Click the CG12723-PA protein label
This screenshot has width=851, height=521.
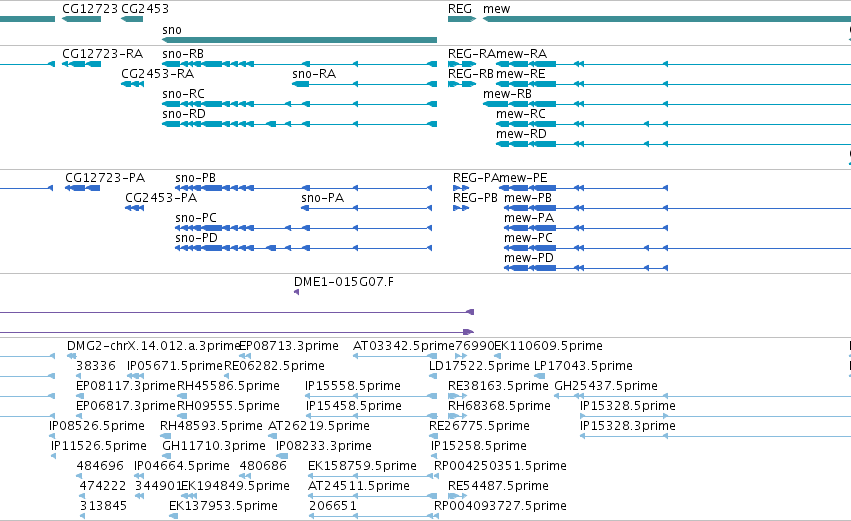tap(105, 178)
